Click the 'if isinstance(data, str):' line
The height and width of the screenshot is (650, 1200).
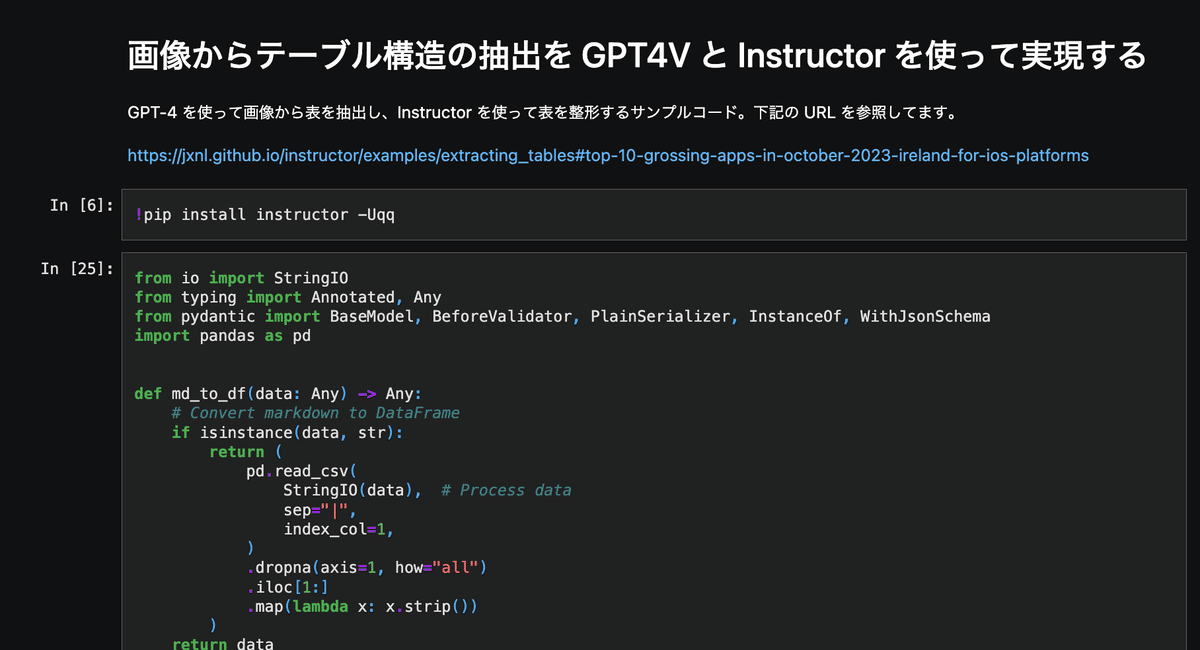coord(287,432)
